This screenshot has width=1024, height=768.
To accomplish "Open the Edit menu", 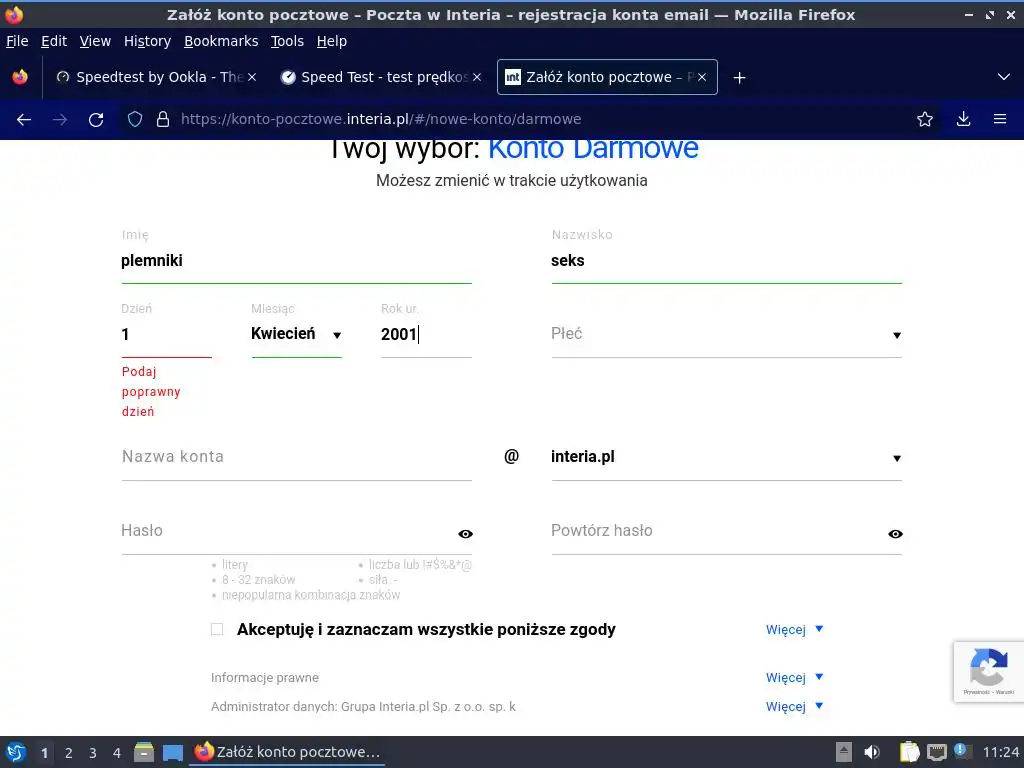I will click(x=54, y=41).
